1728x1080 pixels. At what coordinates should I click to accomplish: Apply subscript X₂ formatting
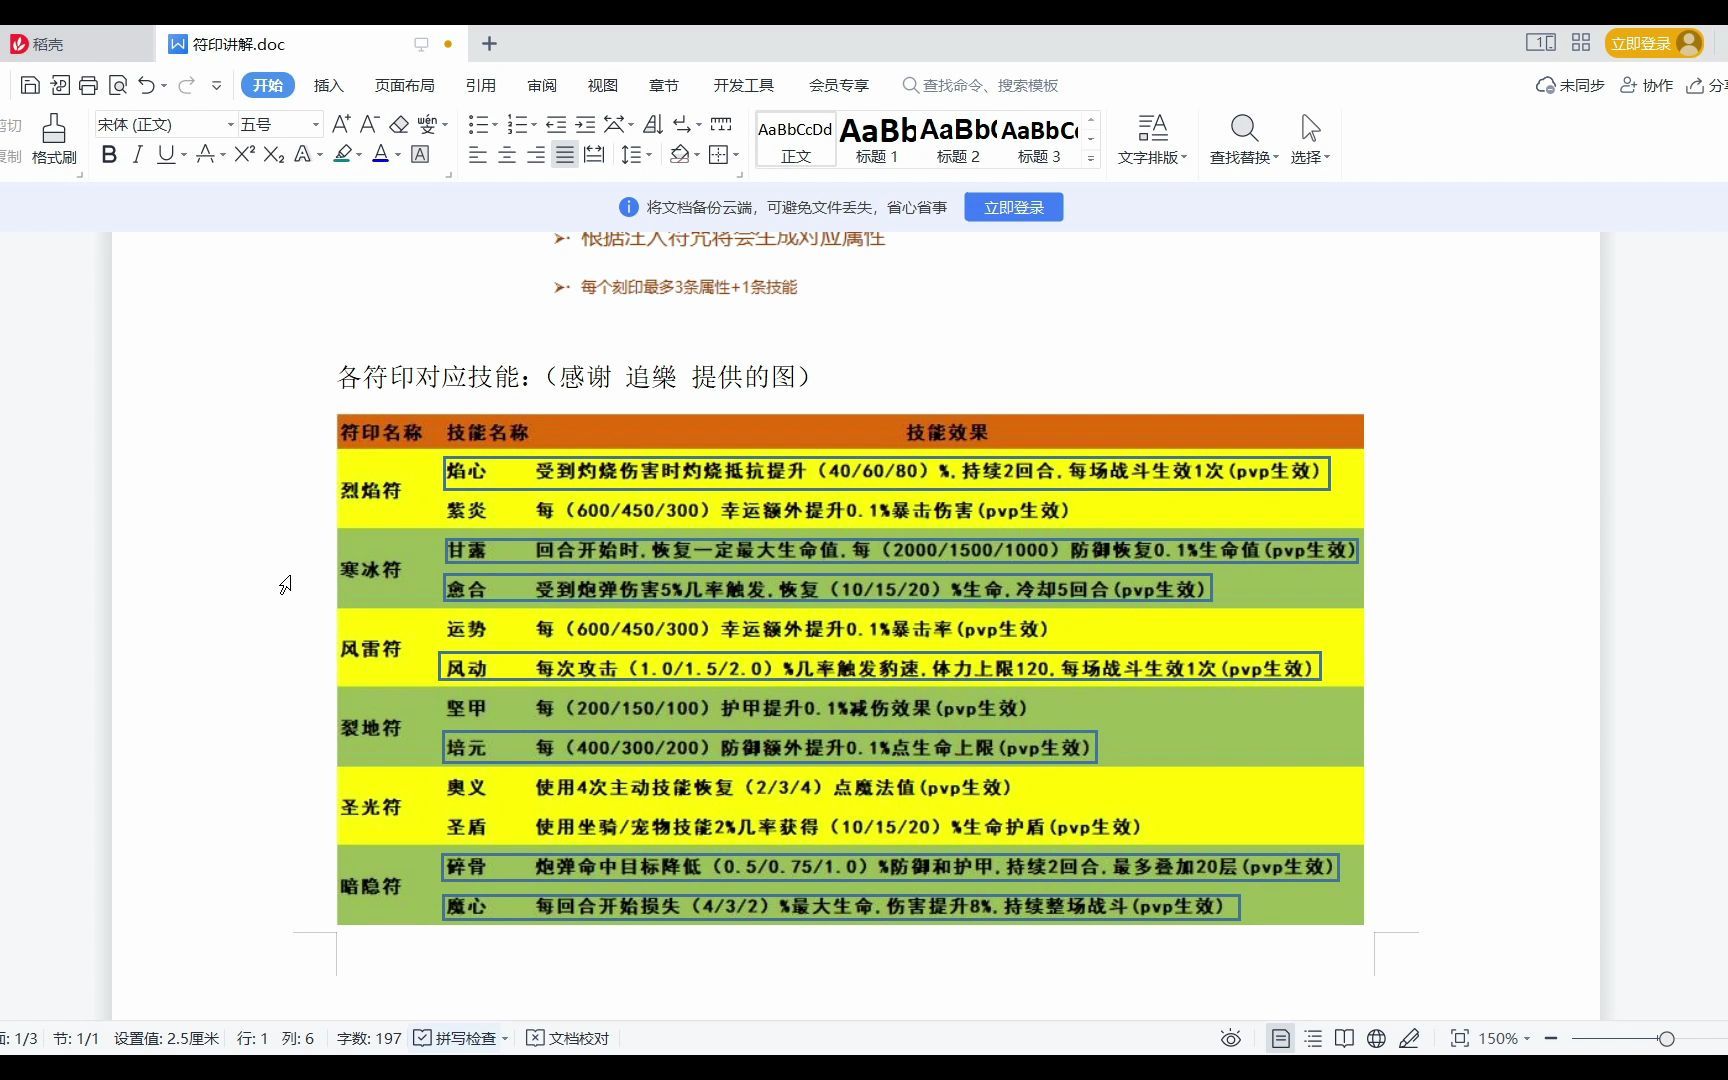tap(274, 154)
